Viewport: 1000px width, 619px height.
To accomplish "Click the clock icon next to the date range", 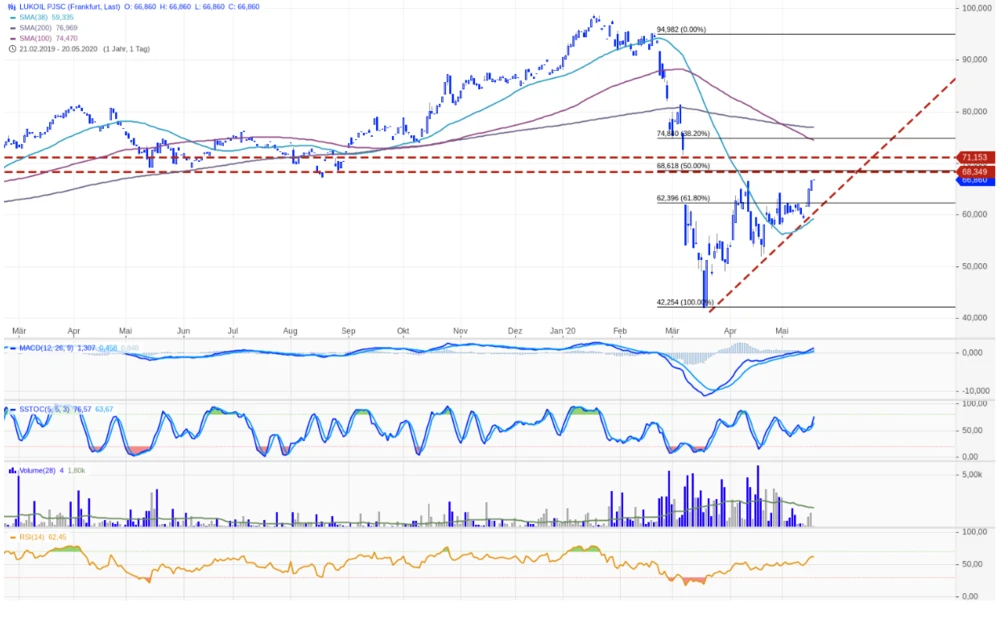I will 12,48.
